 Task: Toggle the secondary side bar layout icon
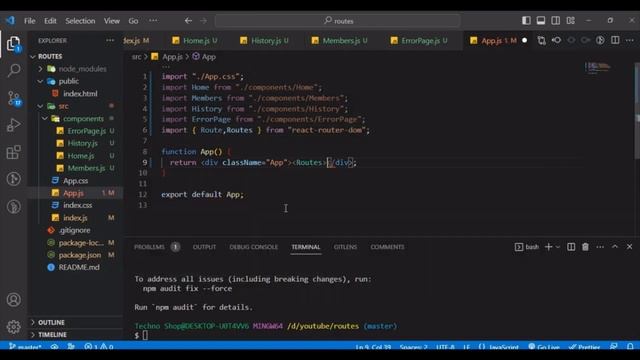tap(556, 20)
